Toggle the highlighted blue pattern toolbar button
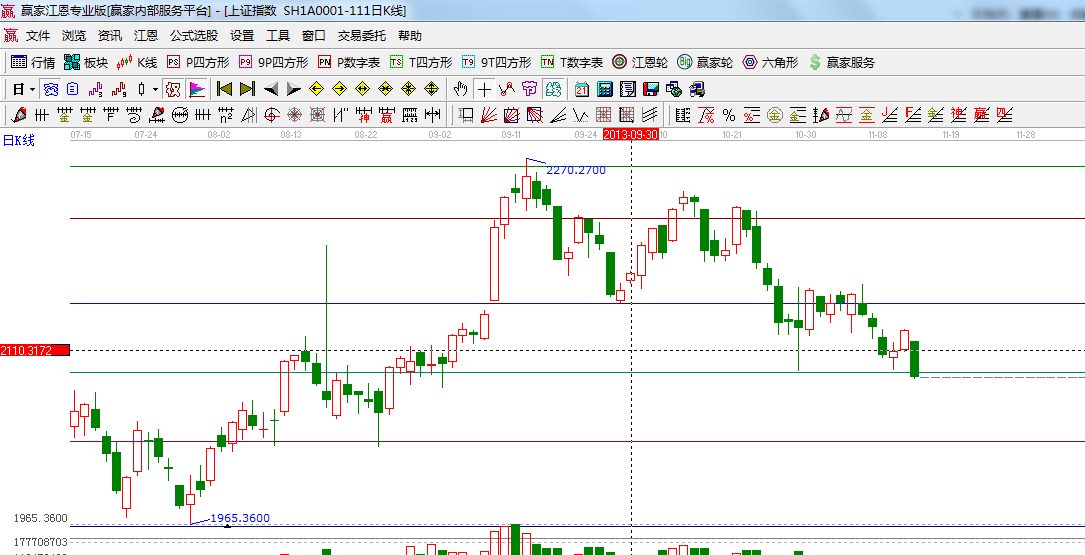1085x555 pixels. tap(50, 89)
